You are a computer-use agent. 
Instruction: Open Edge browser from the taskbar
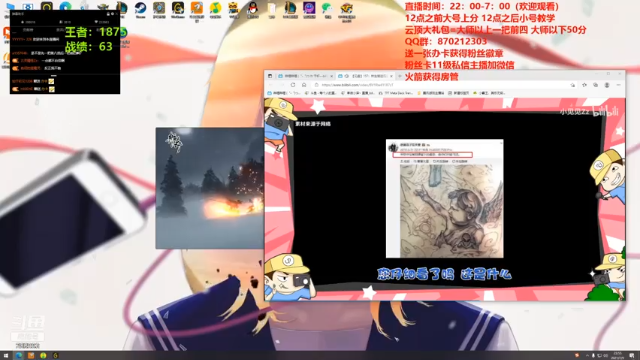[19, 356]
